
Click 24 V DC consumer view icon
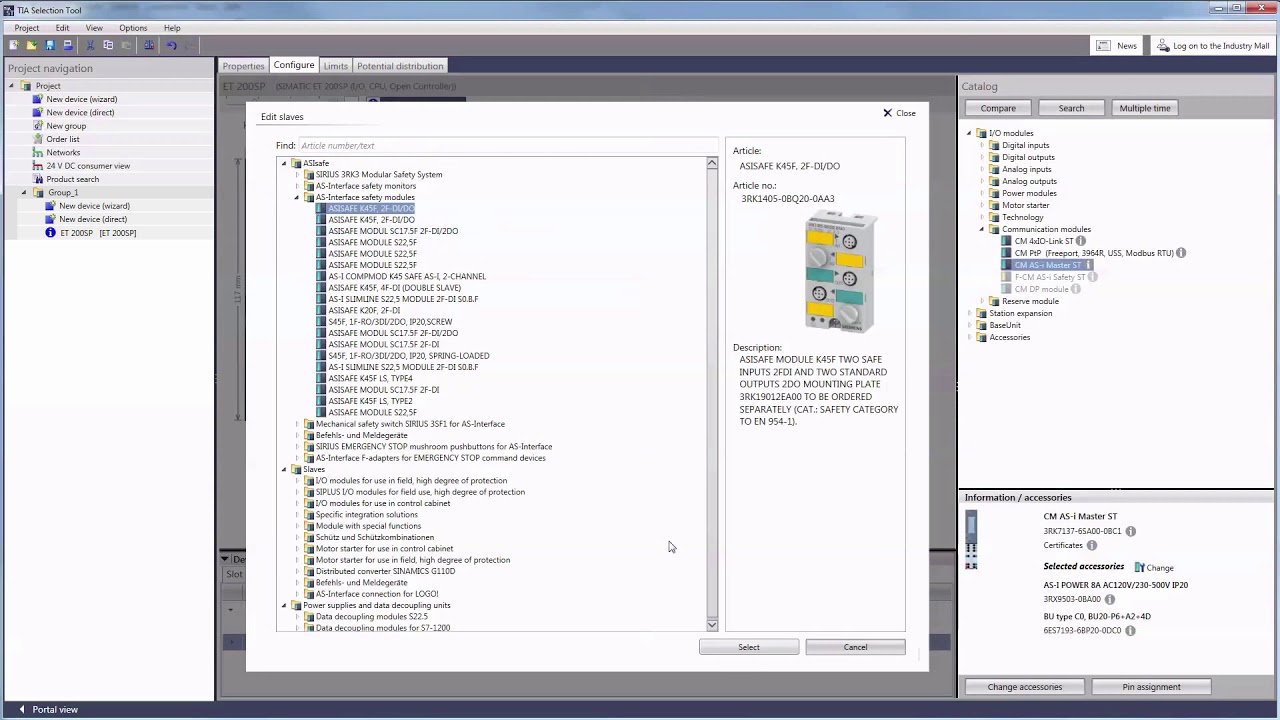(x=38, y=166)
